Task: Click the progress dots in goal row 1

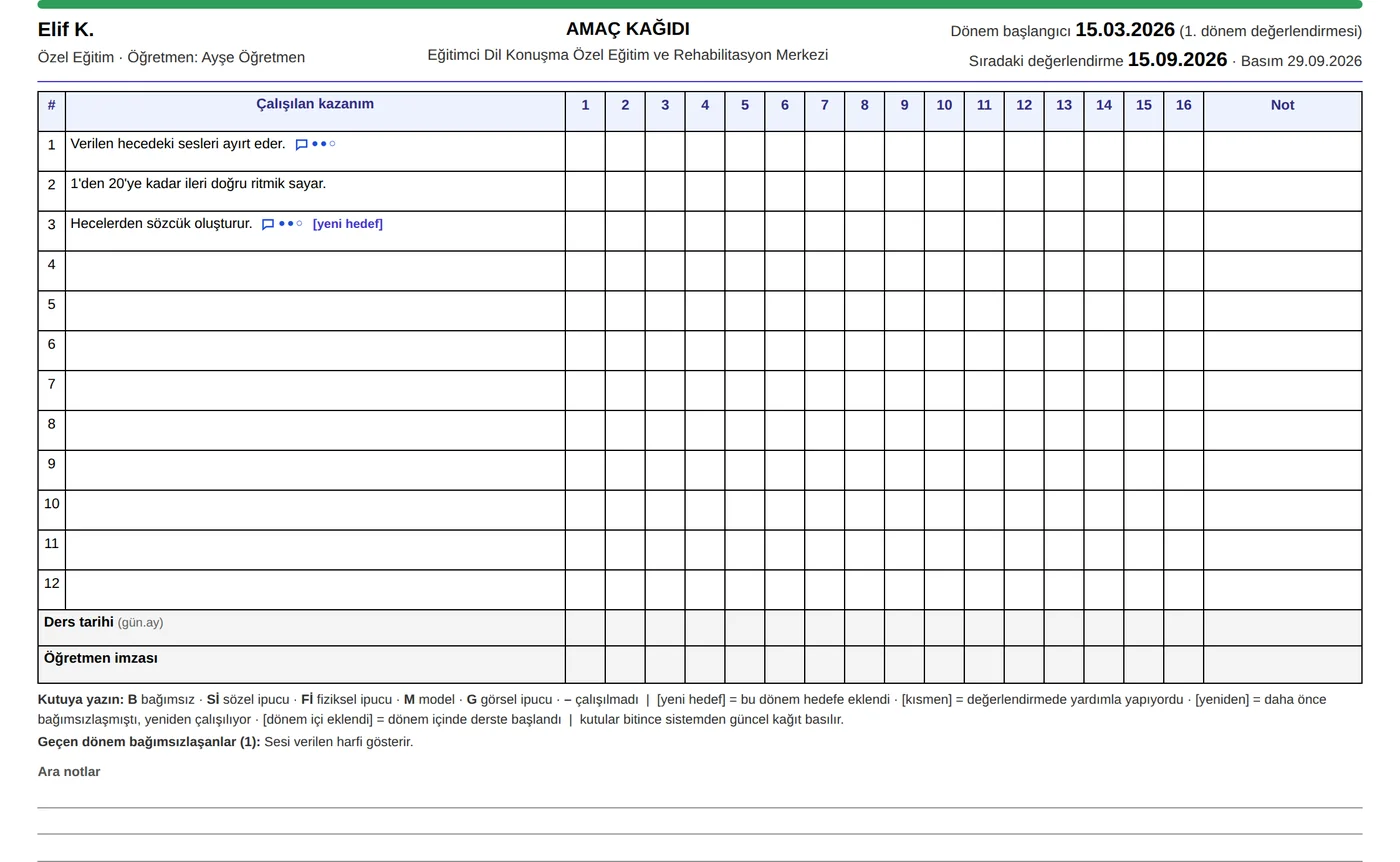Action: click(323, 144)
